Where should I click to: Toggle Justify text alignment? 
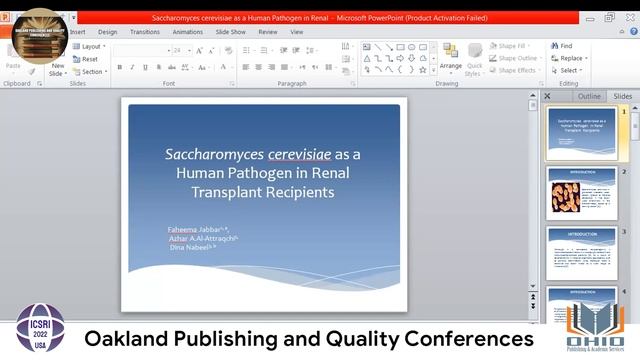click(284, 67)
